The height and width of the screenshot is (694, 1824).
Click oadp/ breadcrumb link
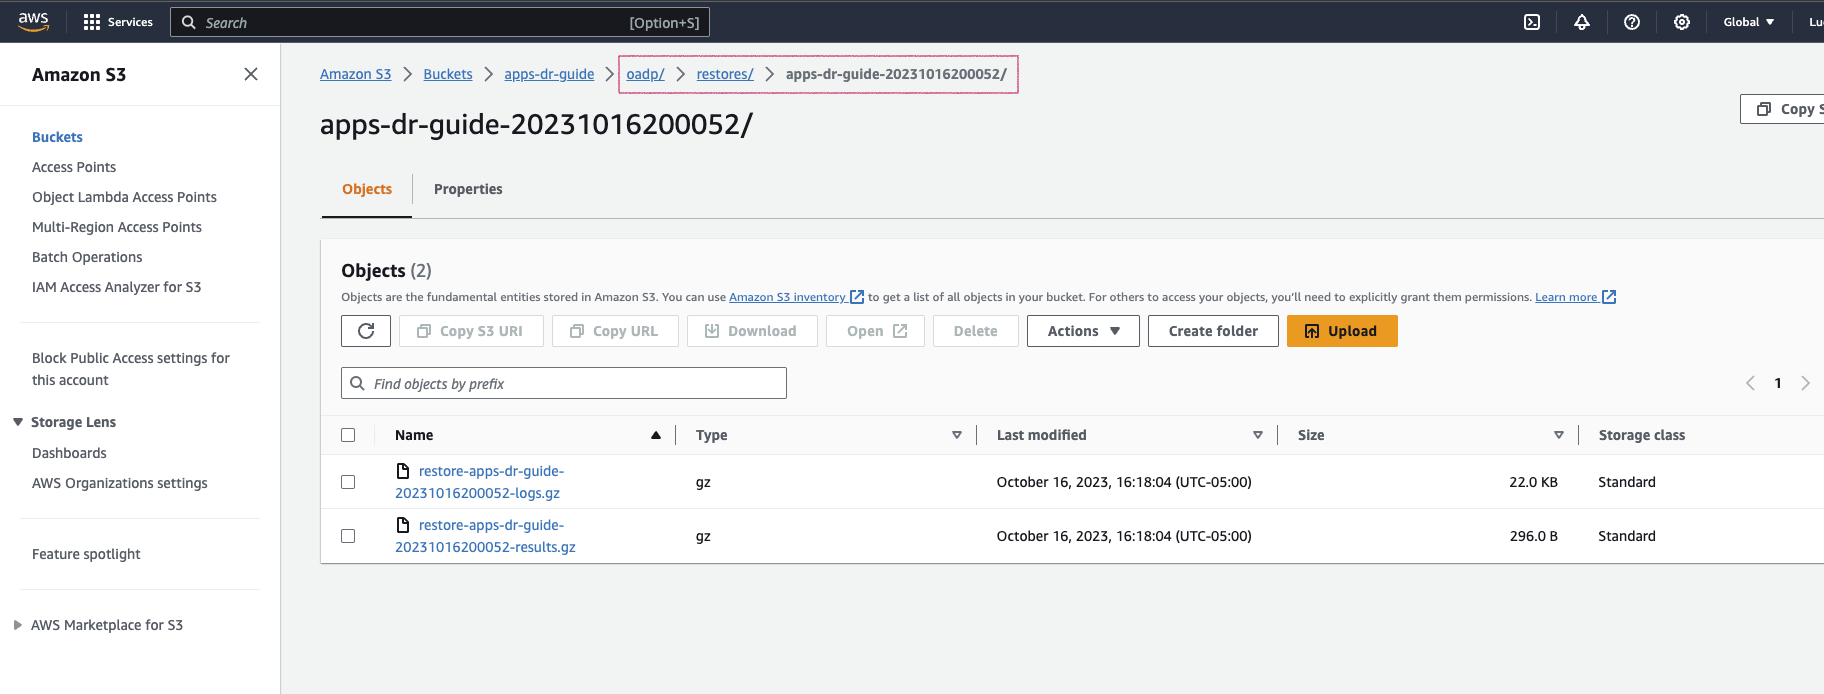[x=645, y=74]
